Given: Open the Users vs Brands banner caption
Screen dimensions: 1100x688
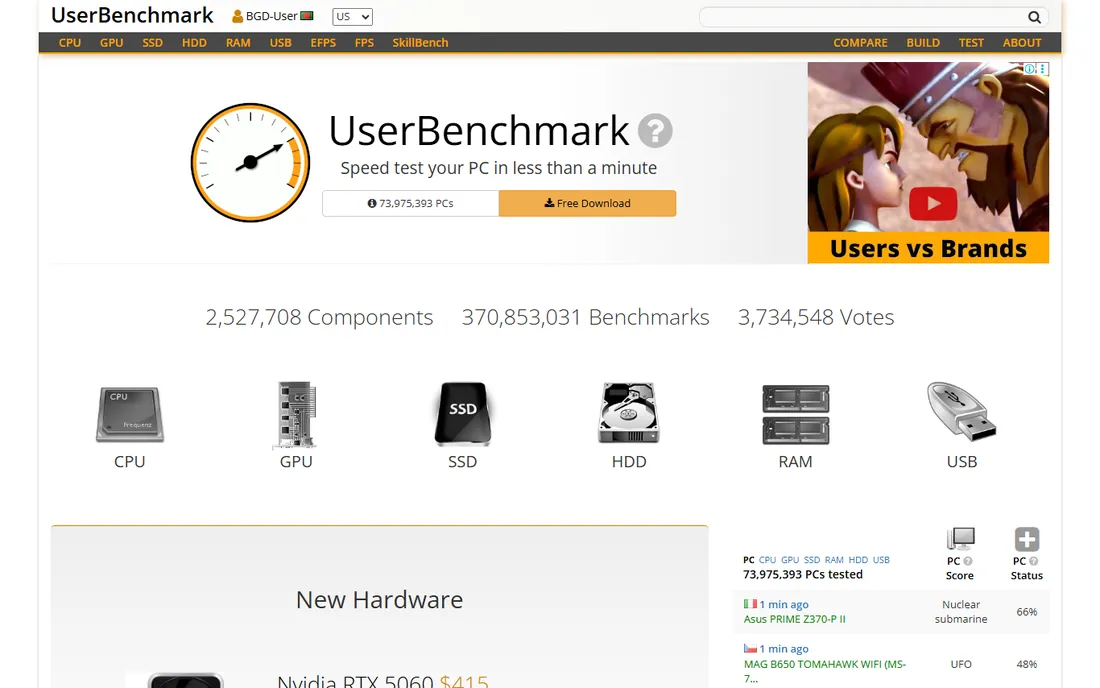Looking at the screenshot, I should pos(928,248).
